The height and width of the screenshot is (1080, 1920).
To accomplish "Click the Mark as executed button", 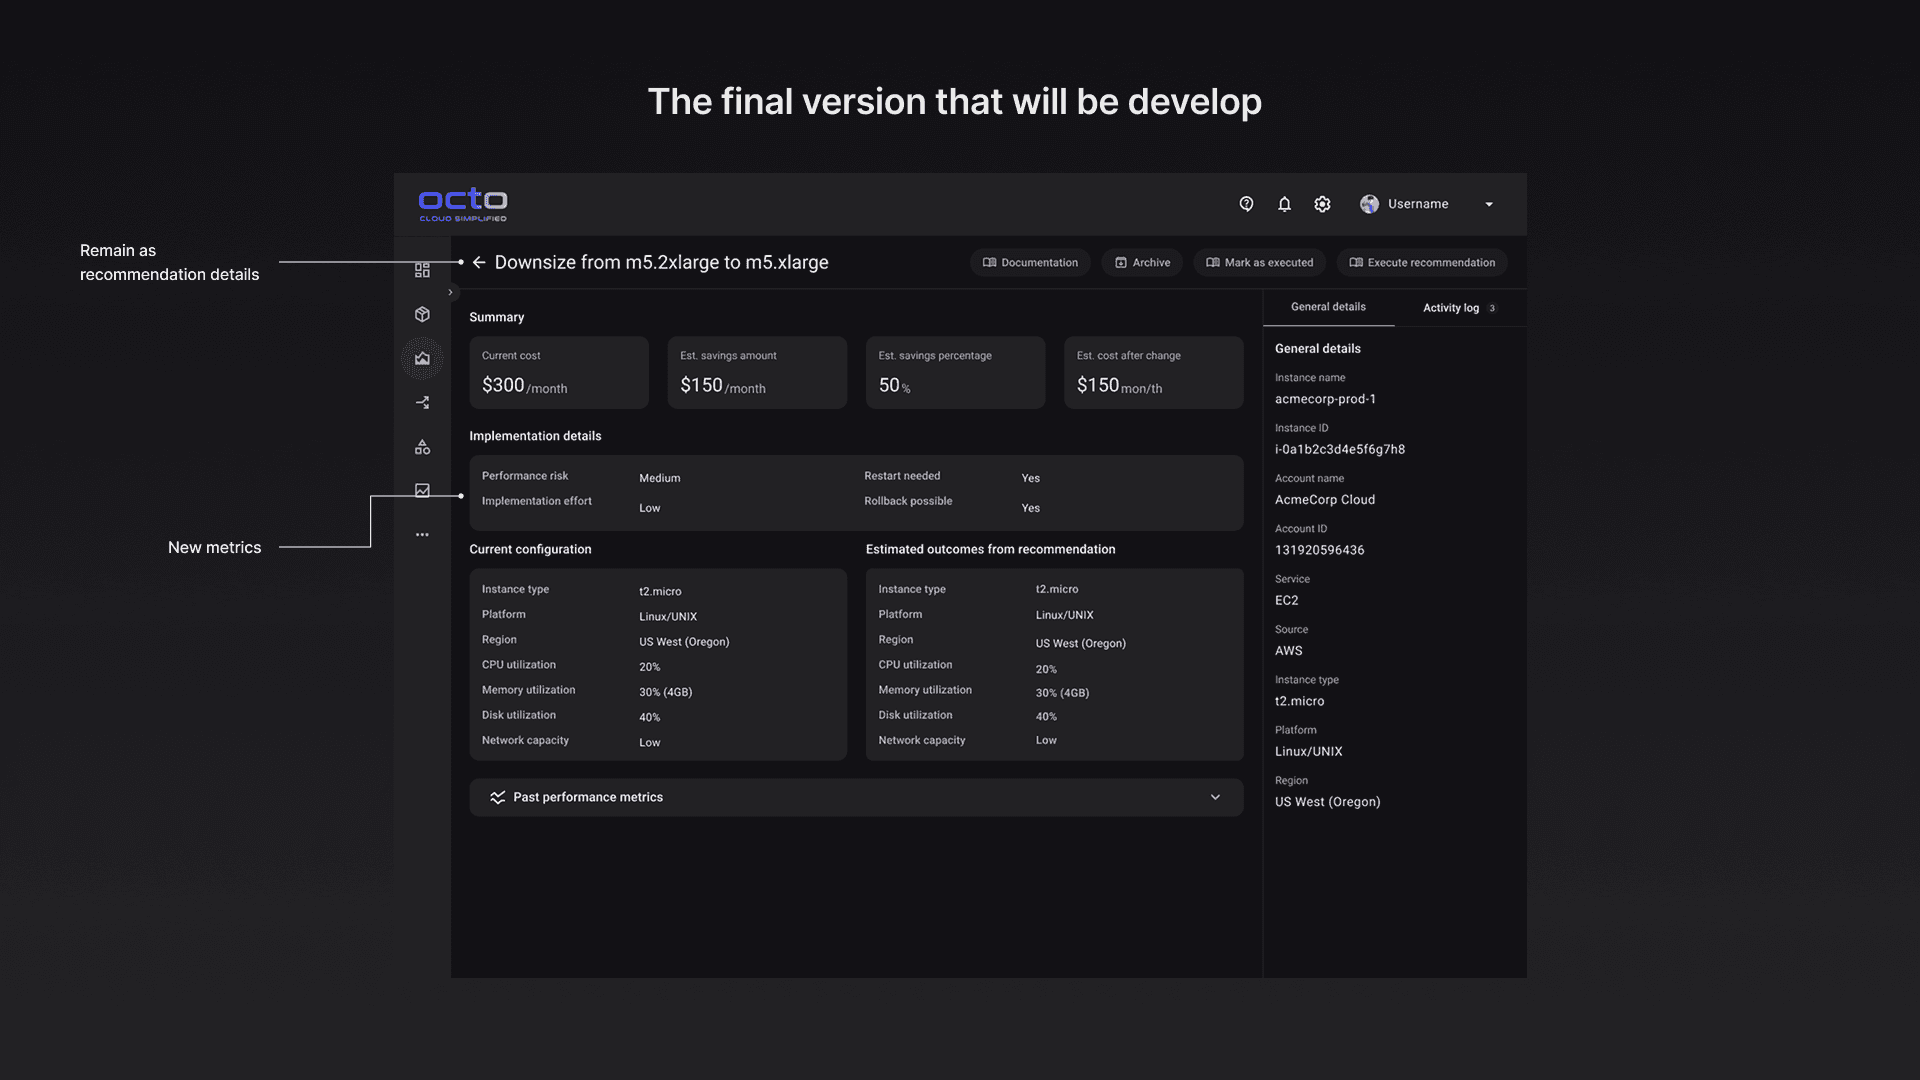I will [x=1259, y=263].
